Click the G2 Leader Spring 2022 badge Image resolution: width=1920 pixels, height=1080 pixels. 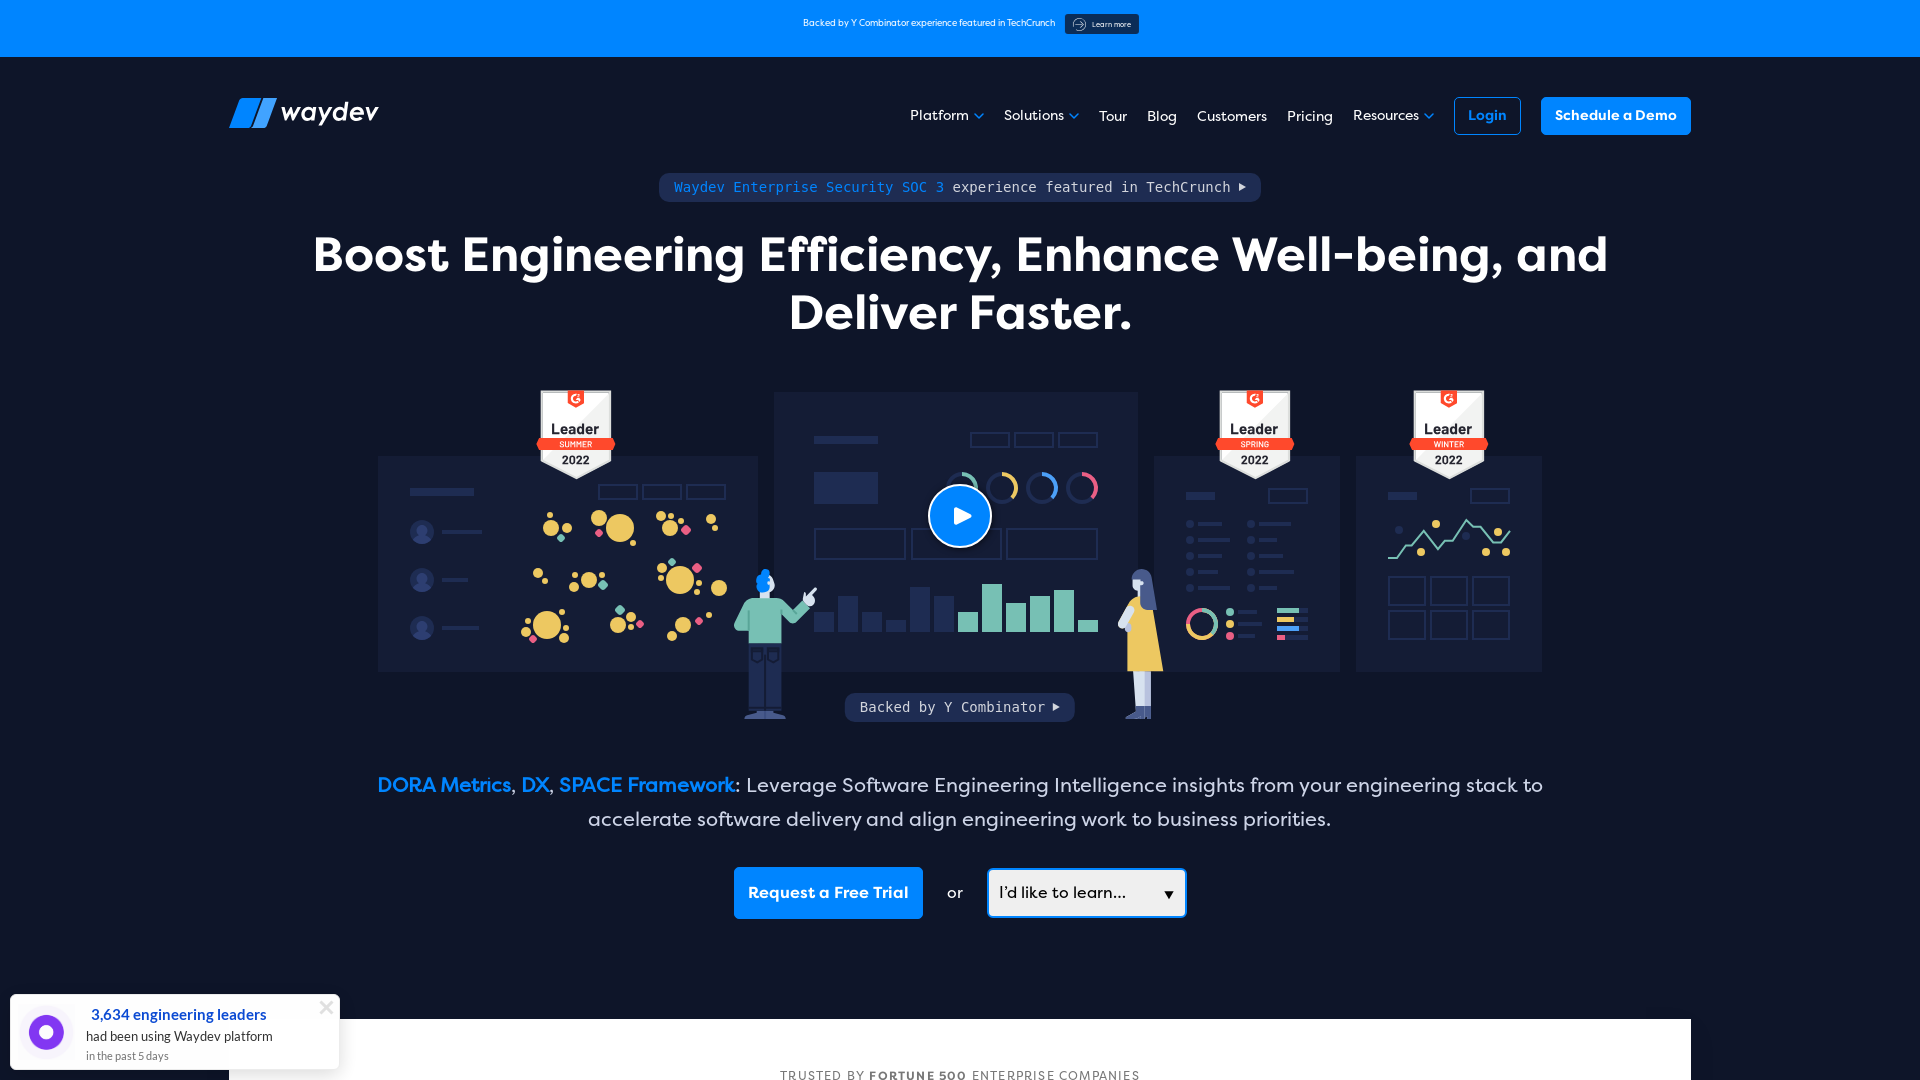pos(1254,429)
